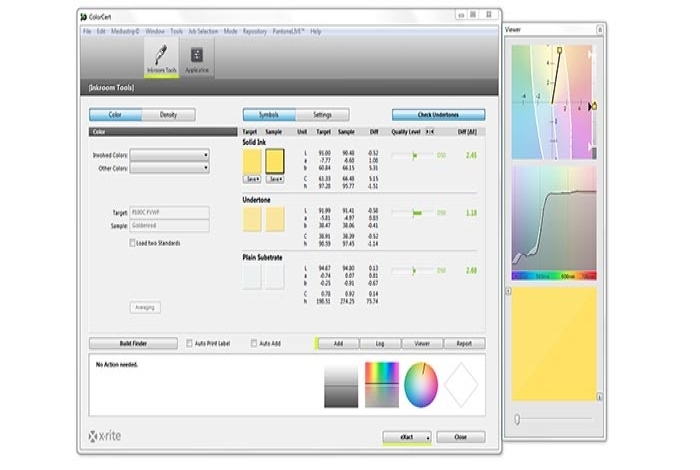The height and width of the screenshot is (470, 700).
Task: Click the ColorCert logo in title bar
Action: (83, 17)
